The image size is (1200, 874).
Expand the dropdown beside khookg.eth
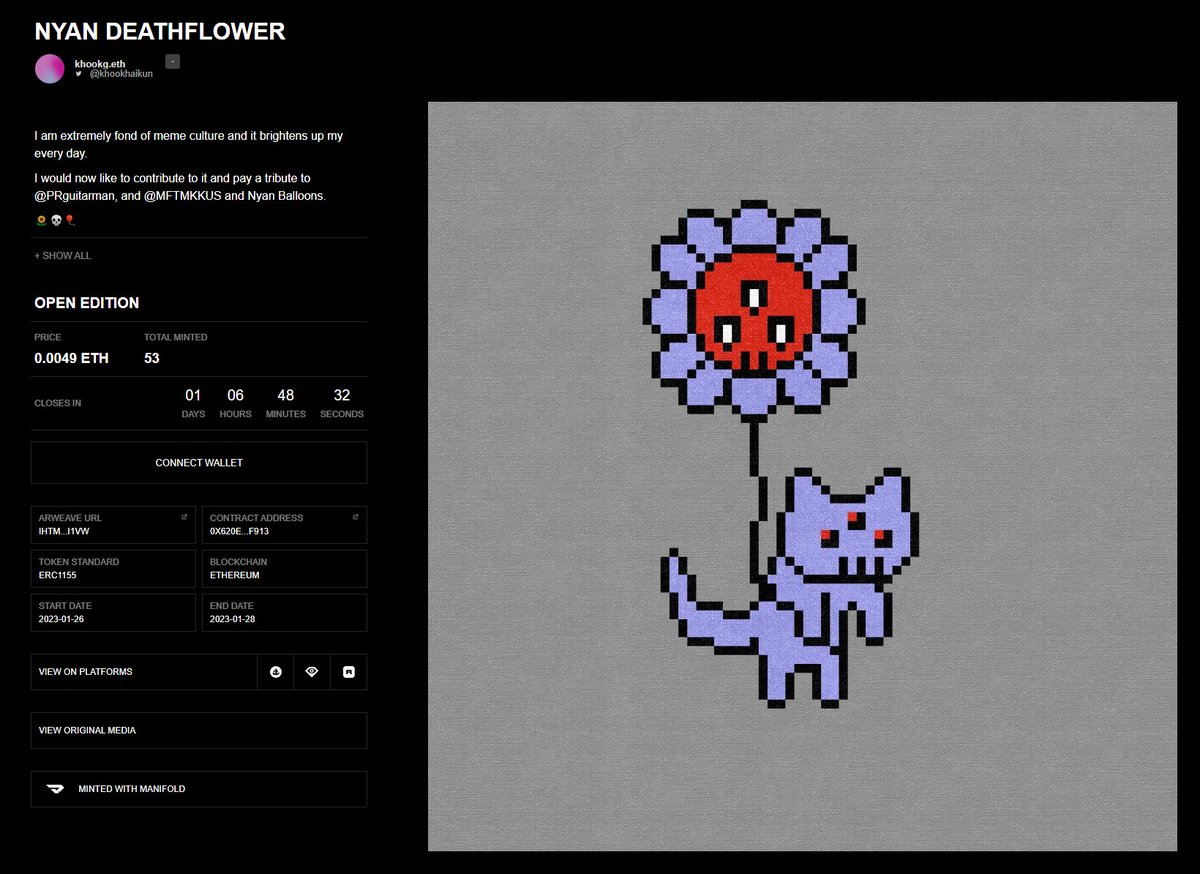[x=172, y=62]
